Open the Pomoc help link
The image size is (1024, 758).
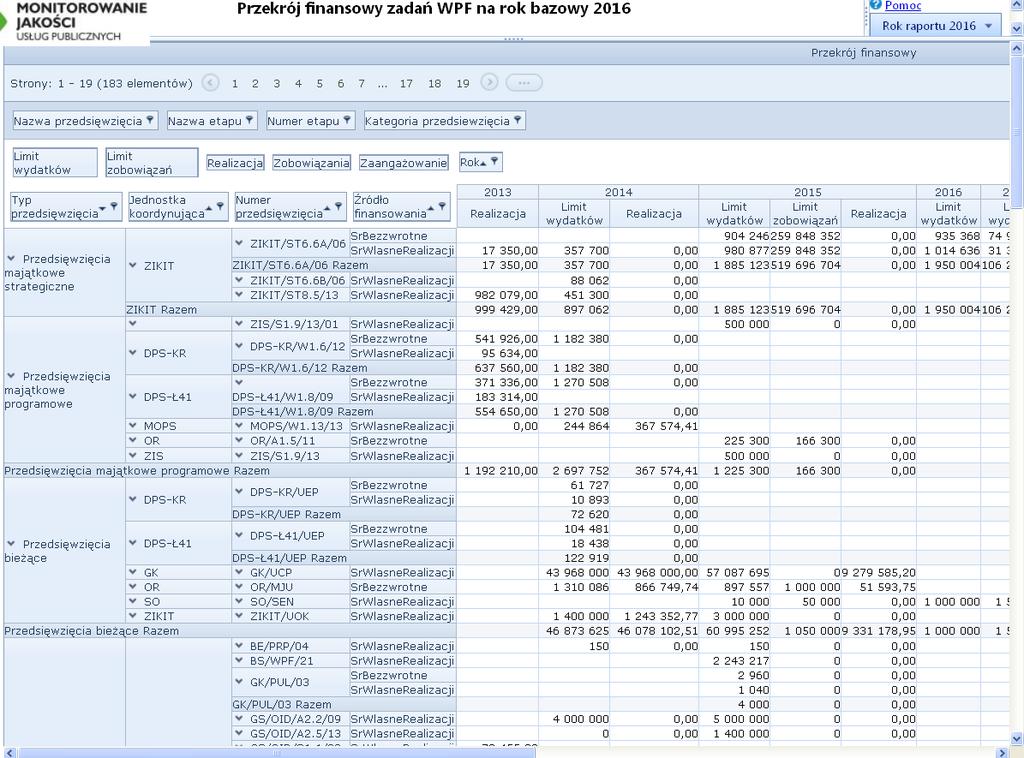tap(903, 5)
